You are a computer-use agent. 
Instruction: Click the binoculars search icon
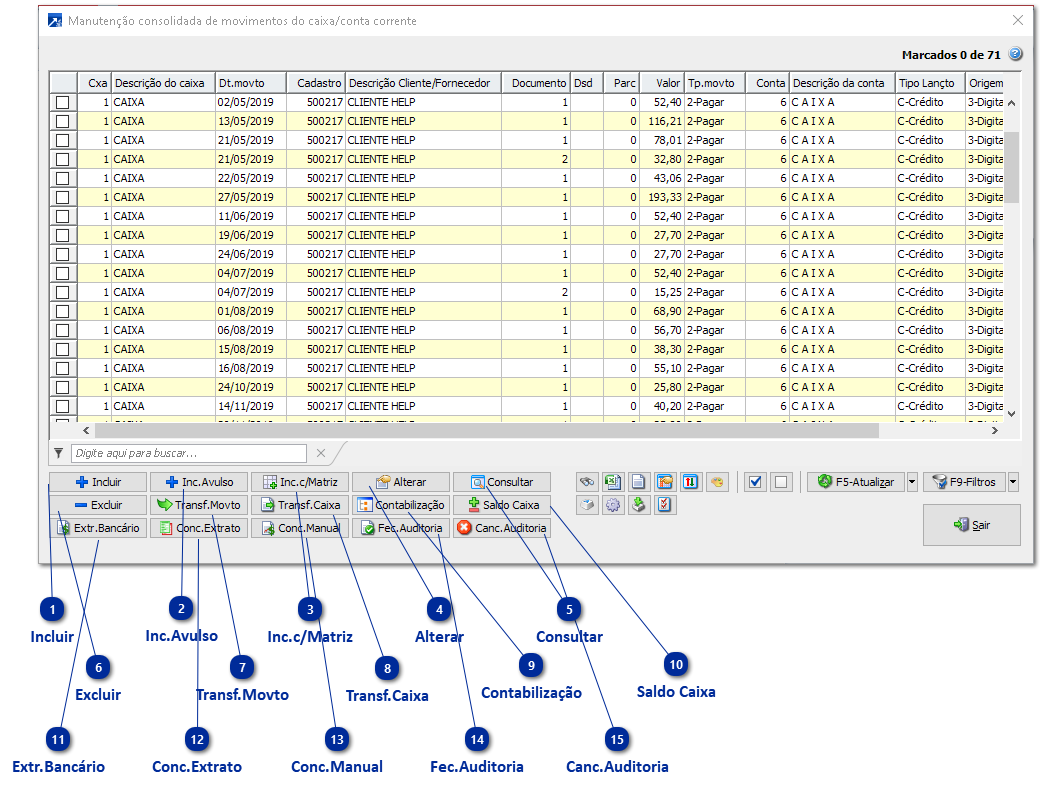(587, 482)
